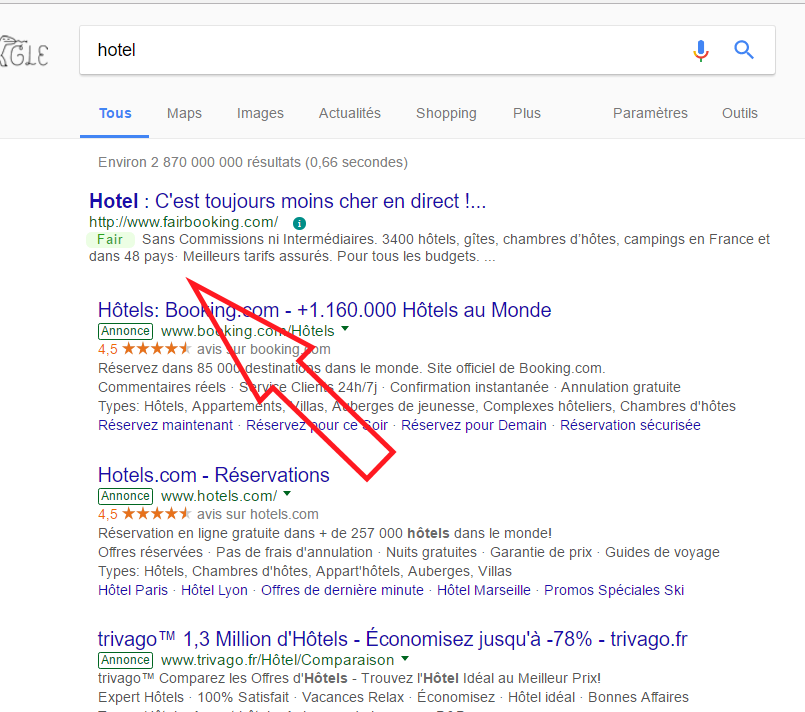Click 'Sans Commissions ni Intermédiaires' snippet text
The height and width of the screenshot is (712, 805).
pos(259,239)
